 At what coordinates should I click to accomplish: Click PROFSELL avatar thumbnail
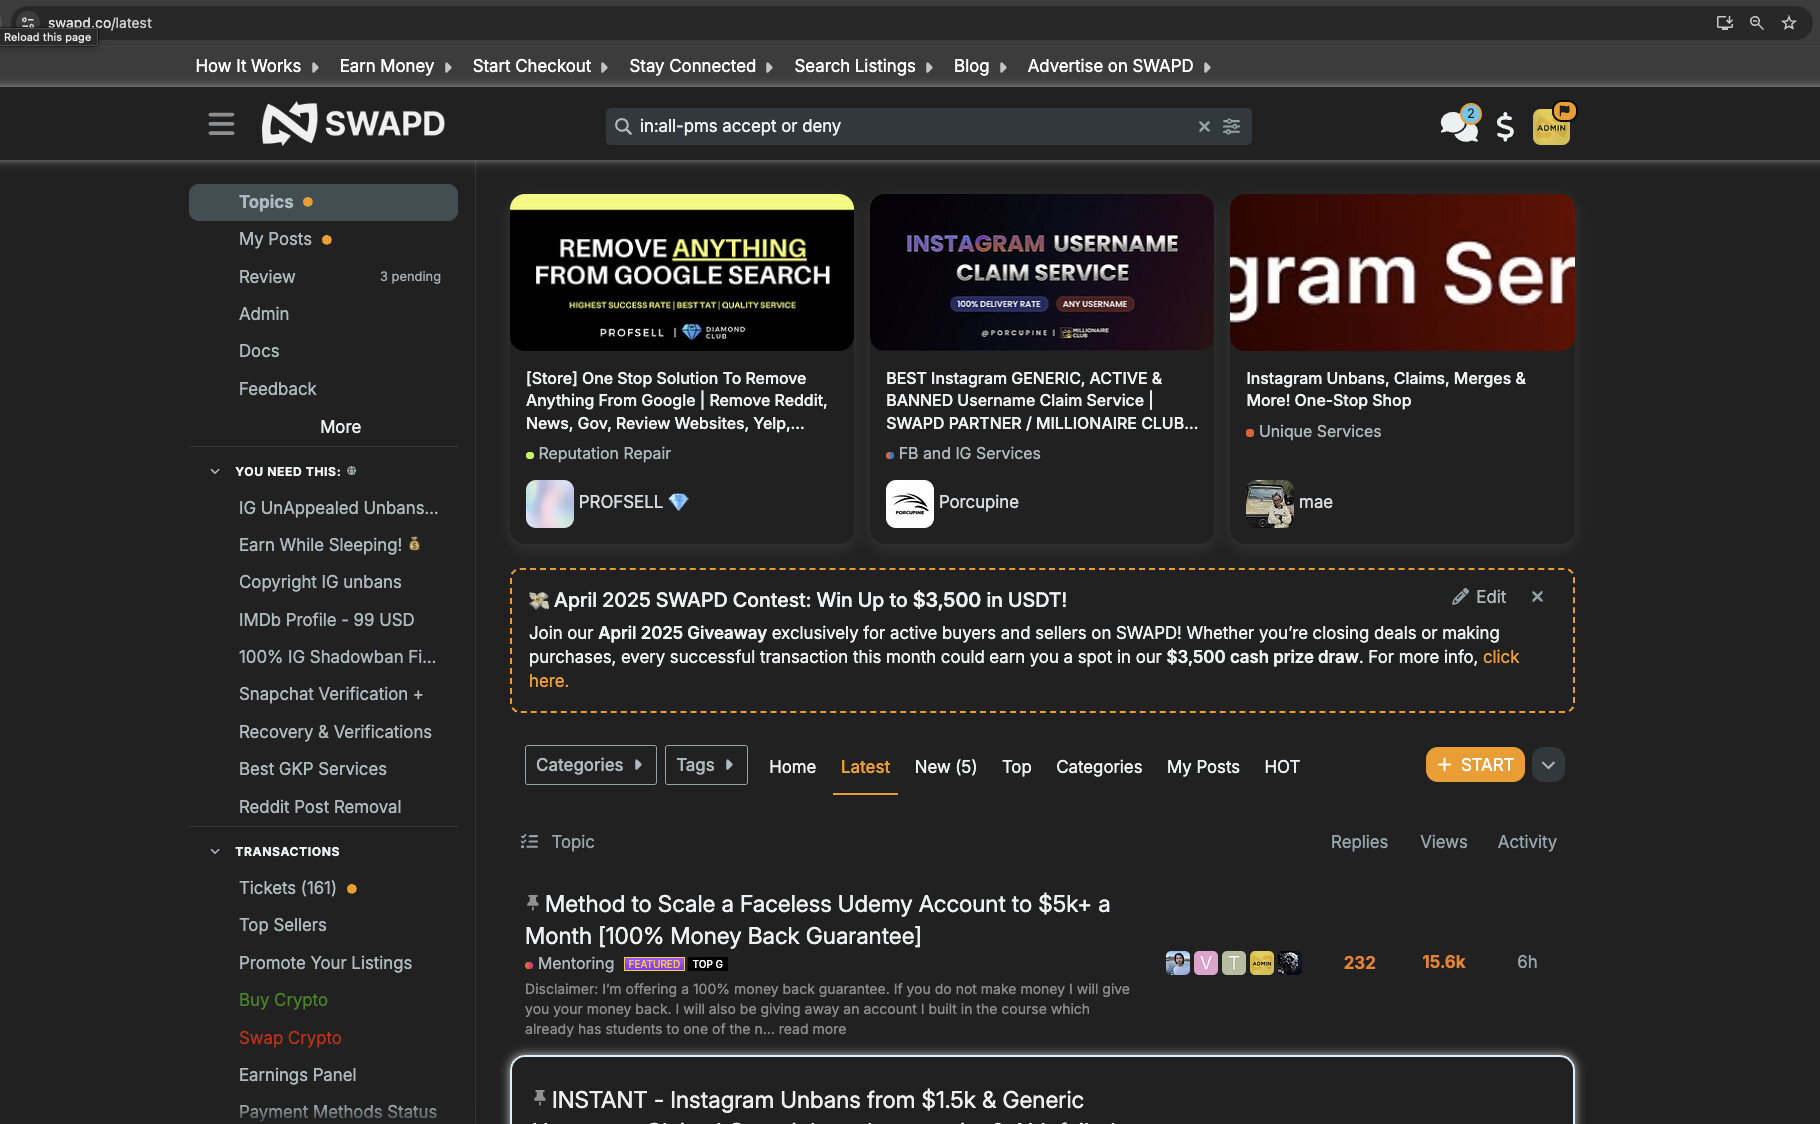coord(550,503)
